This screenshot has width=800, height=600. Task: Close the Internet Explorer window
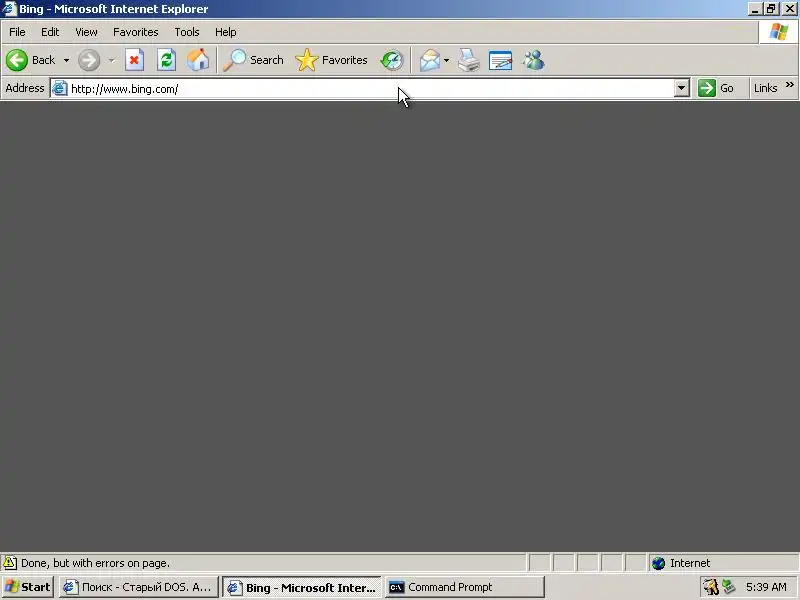(789, 9)
